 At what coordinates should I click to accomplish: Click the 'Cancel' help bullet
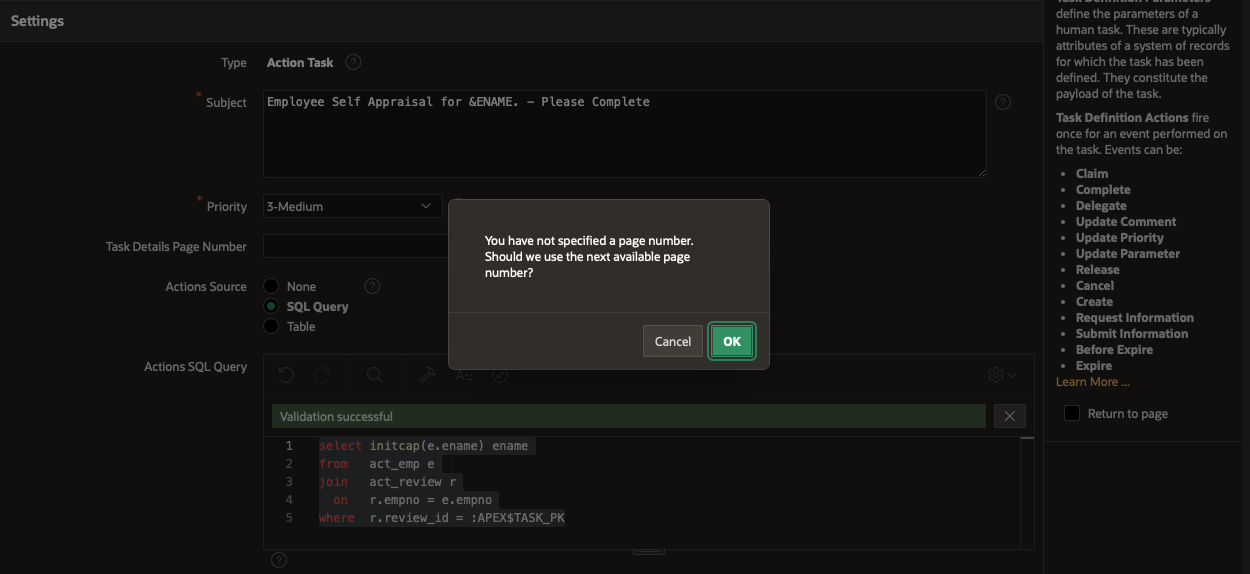pos(1095,286)
